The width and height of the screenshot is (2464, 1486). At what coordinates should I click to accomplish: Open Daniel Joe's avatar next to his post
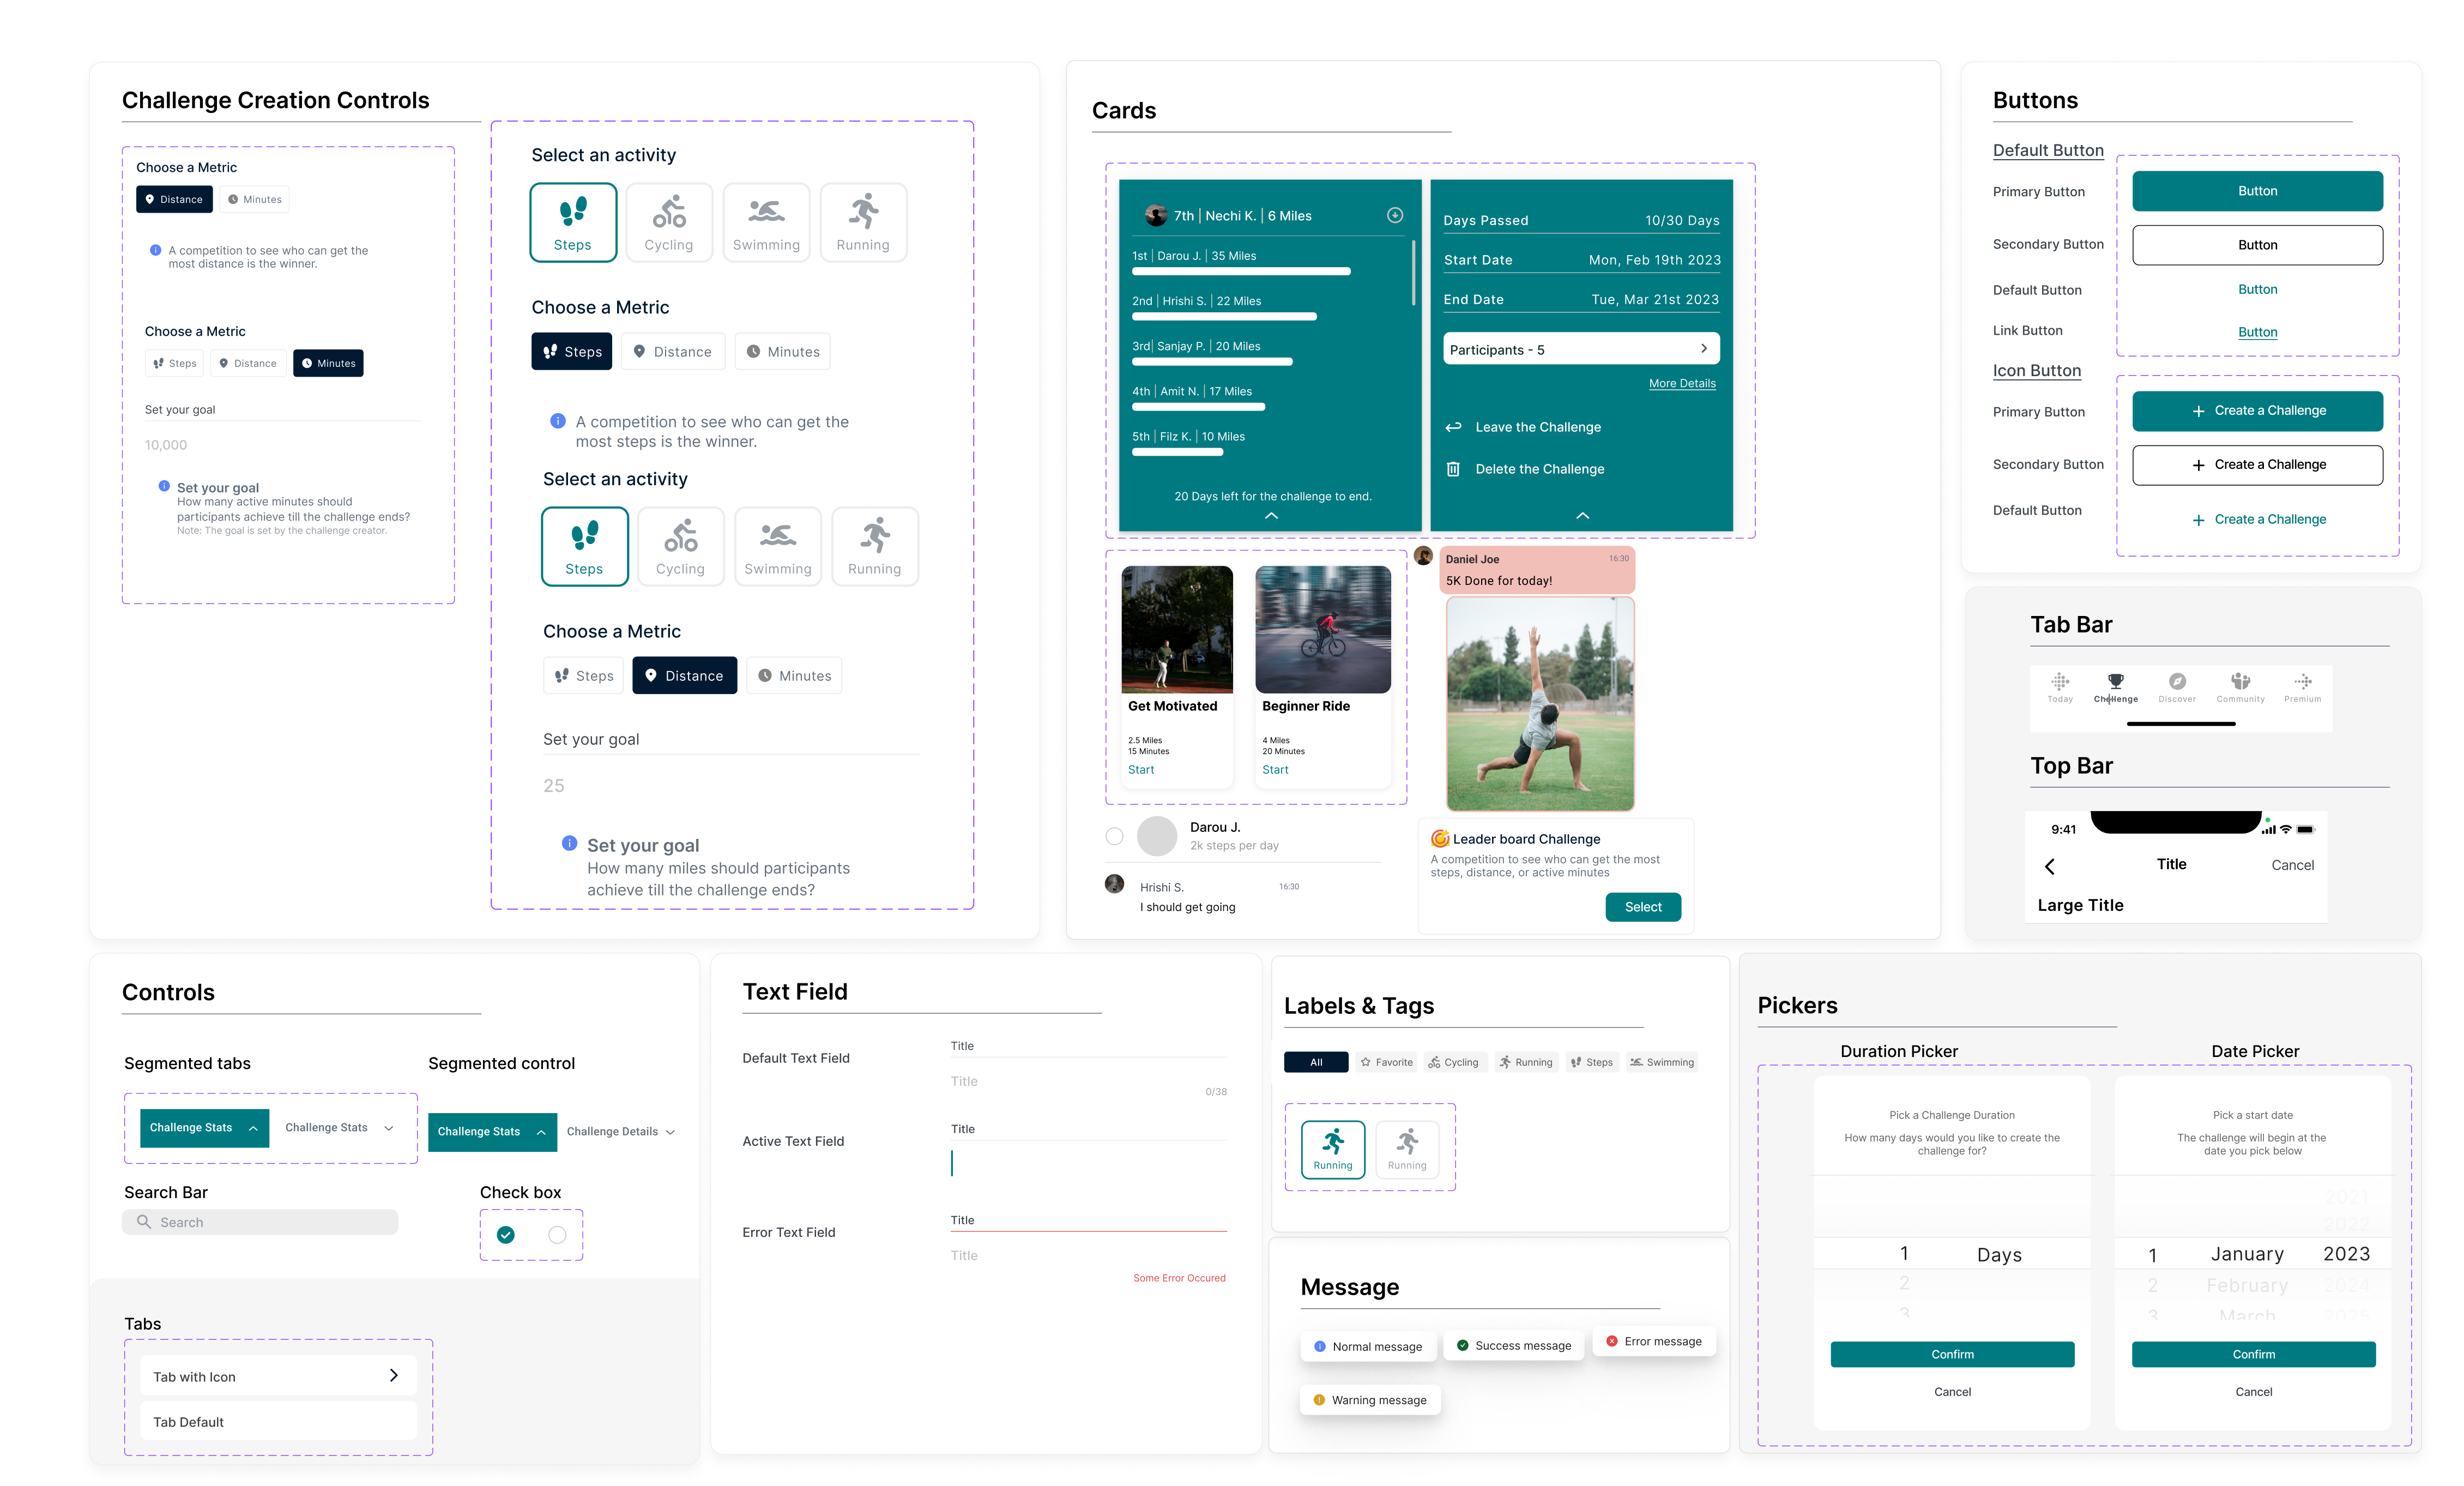[x=1424, y=556]
